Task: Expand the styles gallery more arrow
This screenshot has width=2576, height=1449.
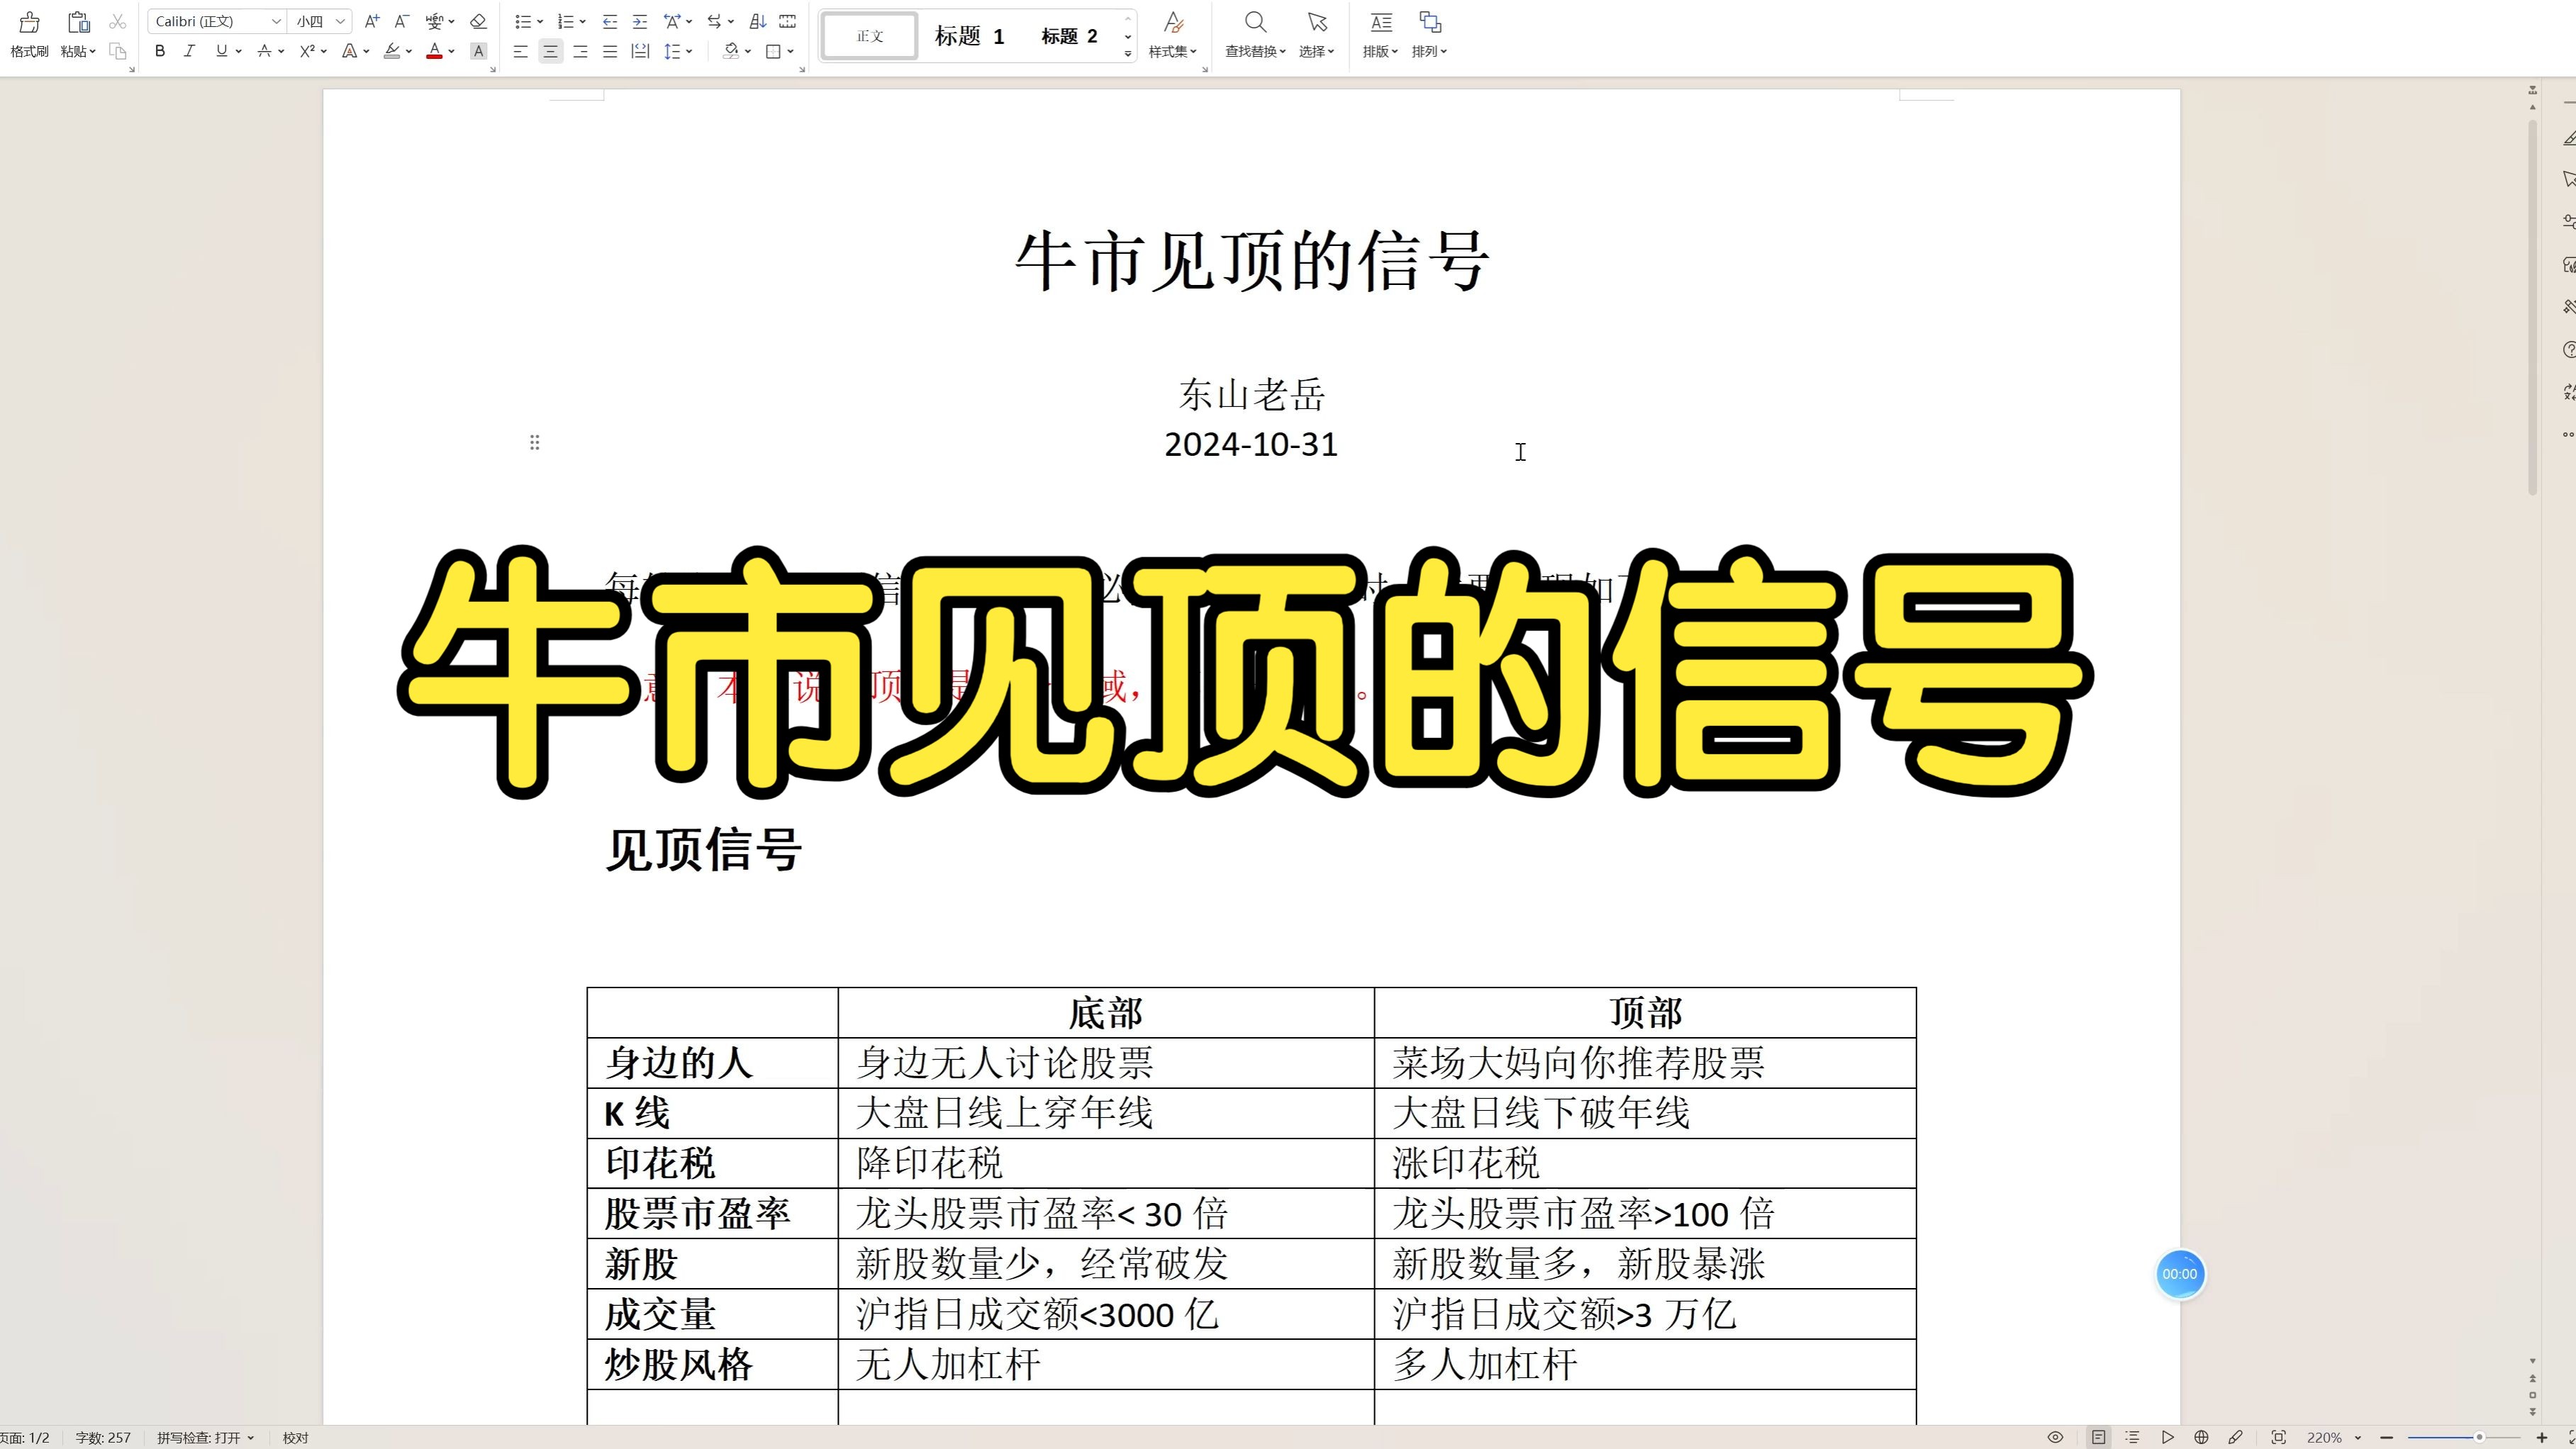Action: click(1128, 53)
